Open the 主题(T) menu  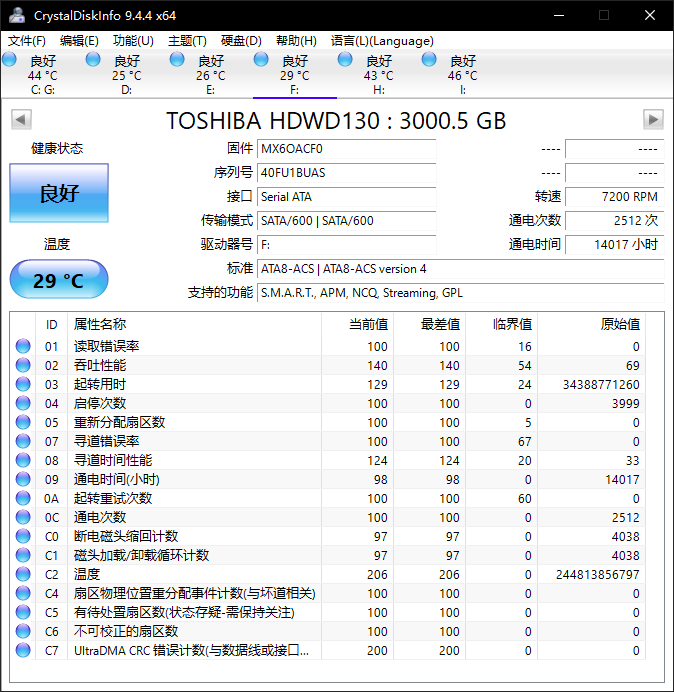click(x=187, y=41)
